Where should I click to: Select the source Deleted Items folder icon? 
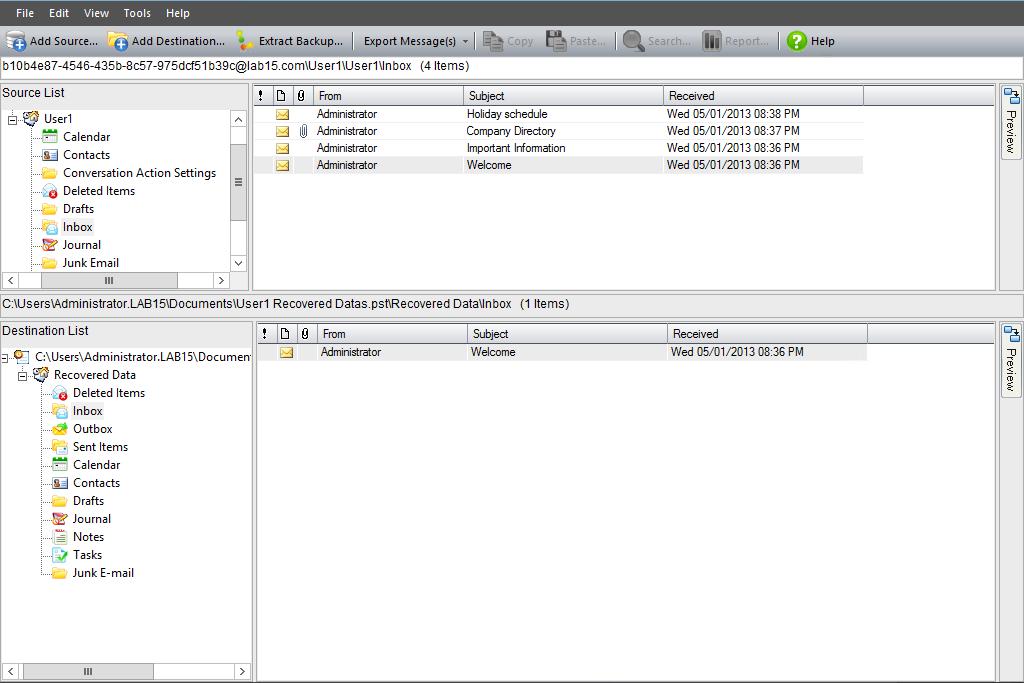(x=50, y=191)
